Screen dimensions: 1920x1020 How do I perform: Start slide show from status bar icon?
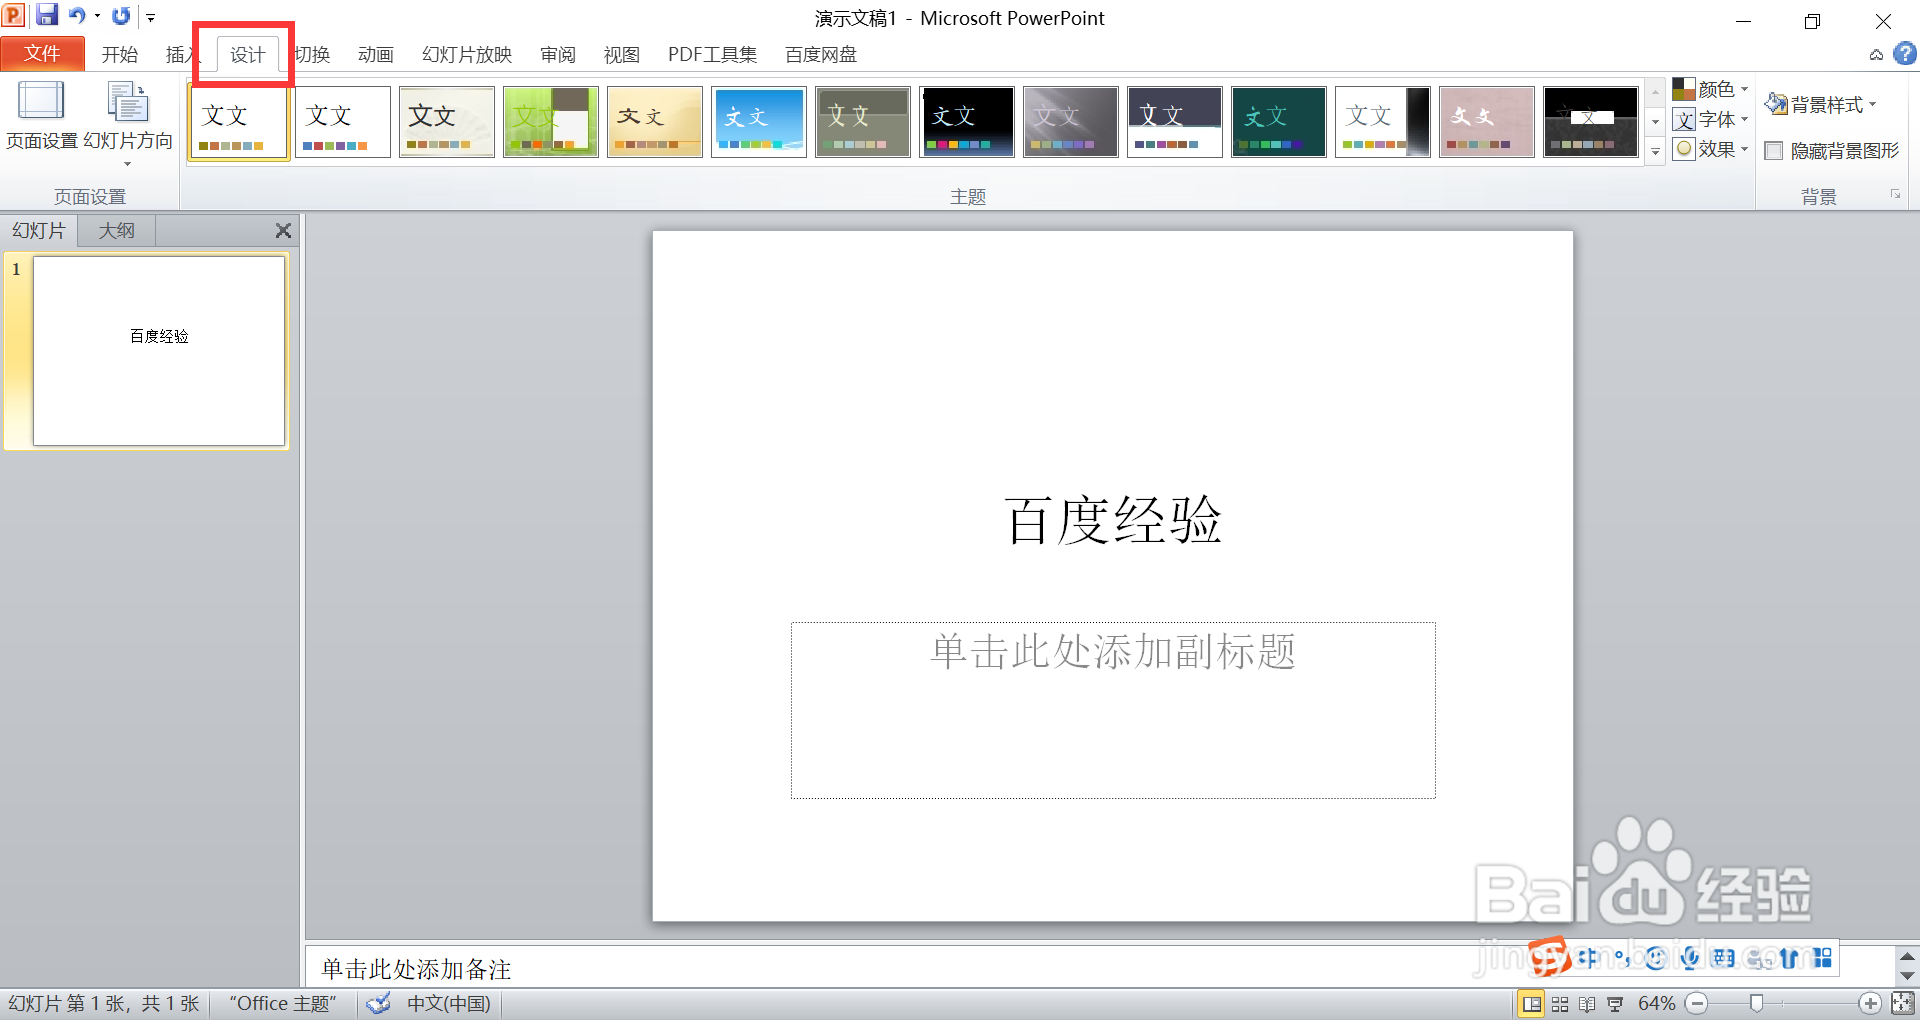click(x=1615, y=1004)
